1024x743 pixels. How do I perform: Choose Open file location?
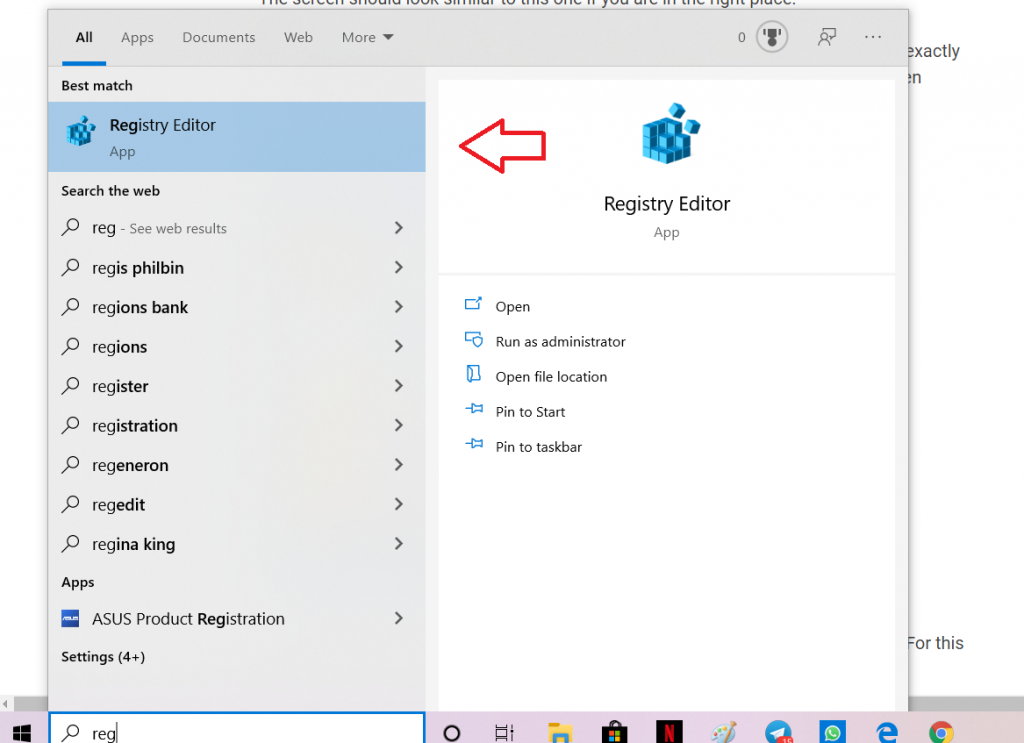pyautogui.click(x=551, y=377)
